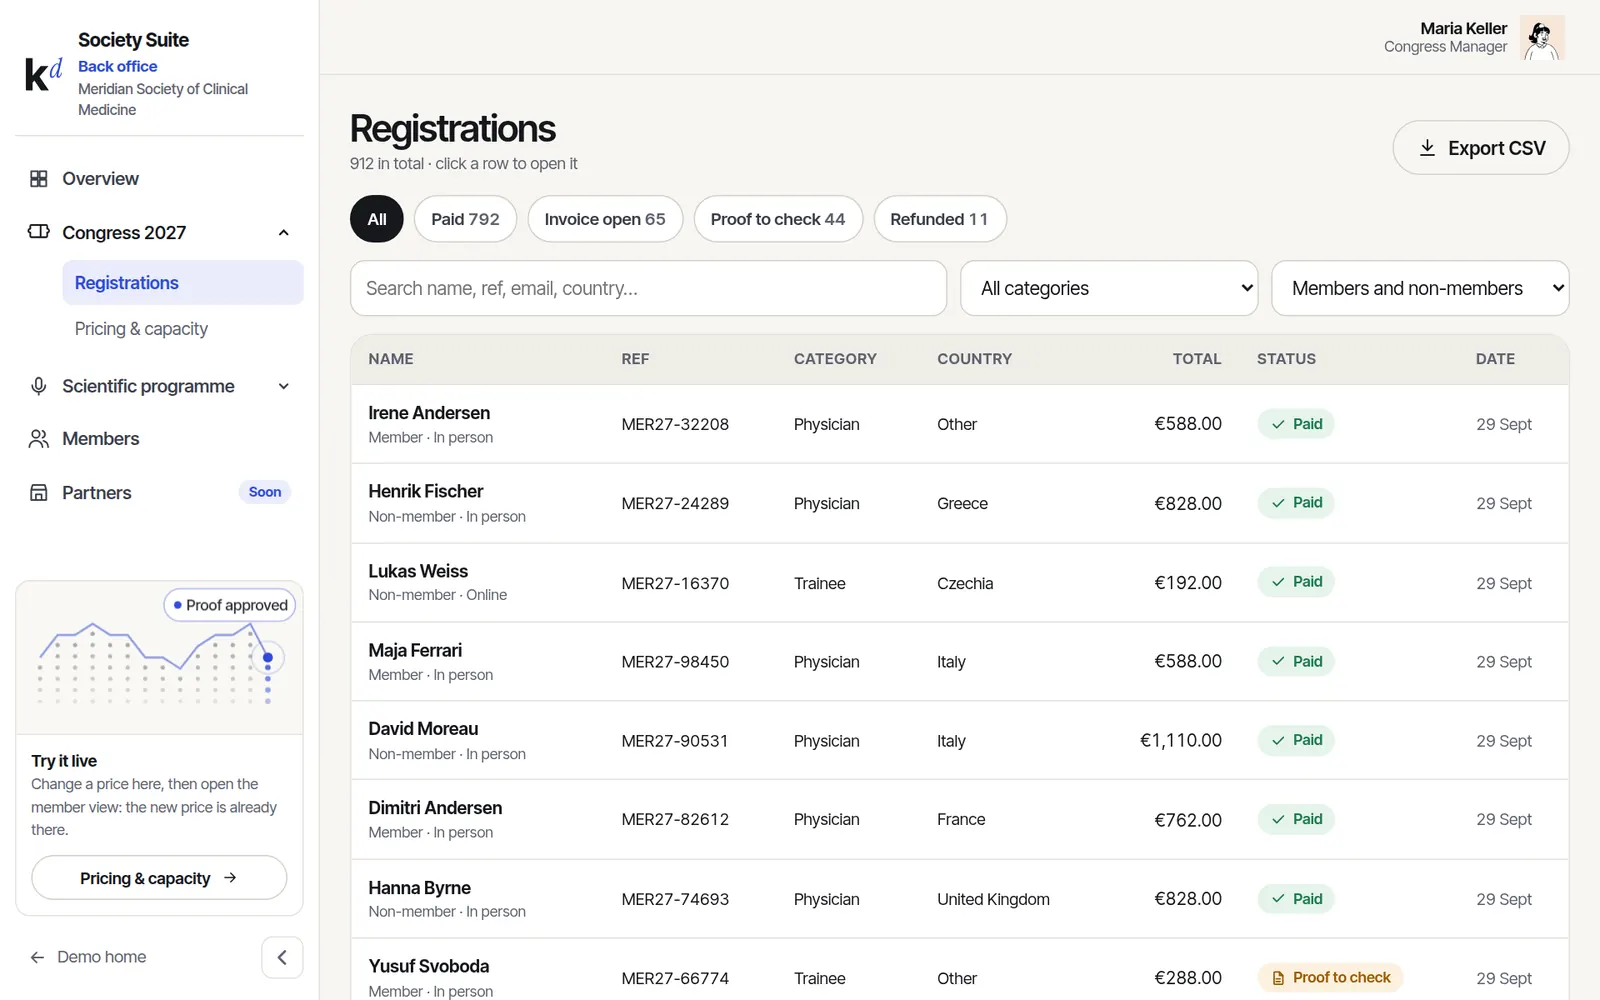Collapse the Congress 2027 section chevron
Image resolution: width=1600 pixels, height=1000 pixels.
pos(284,233)
